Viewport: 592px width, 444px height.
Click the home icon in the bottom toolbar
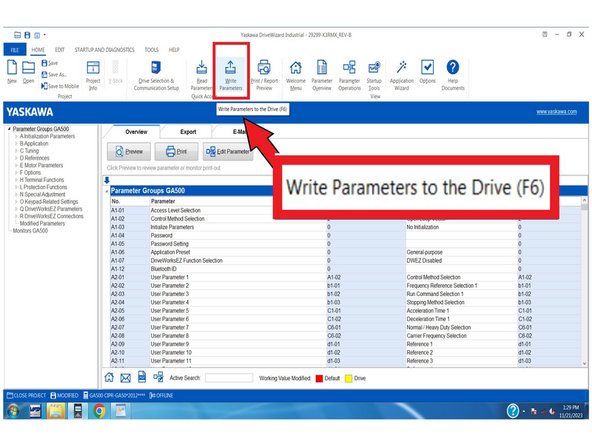(x=109, y=377)
